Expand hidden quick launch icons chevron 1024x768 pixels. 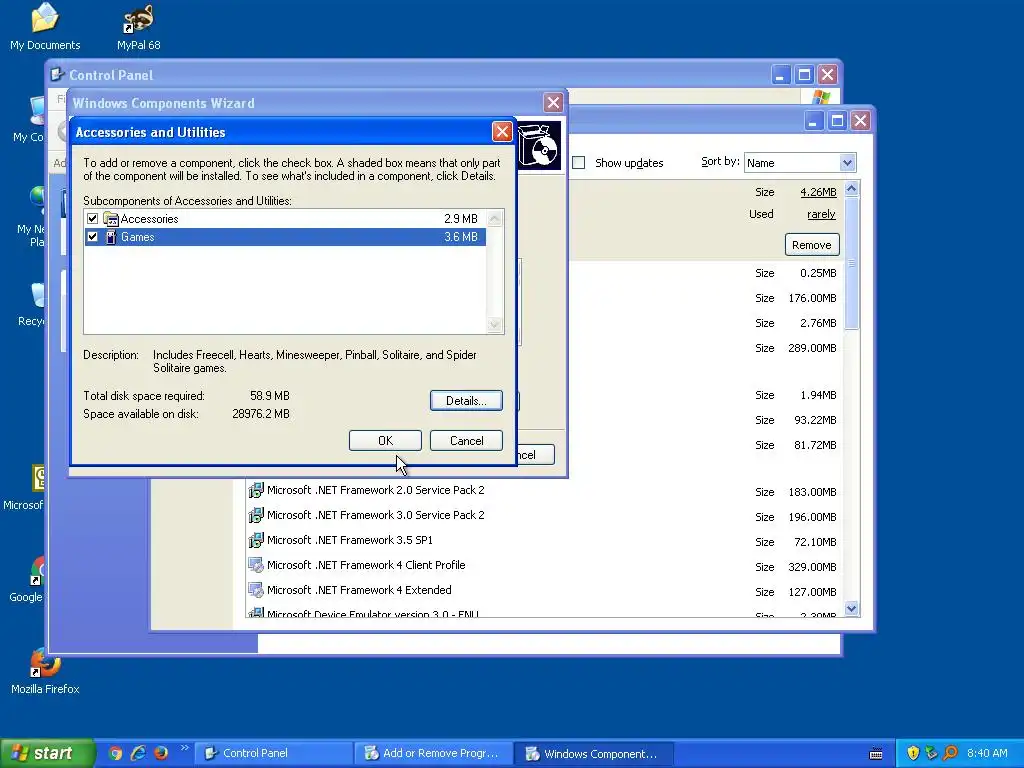point(184,748)
